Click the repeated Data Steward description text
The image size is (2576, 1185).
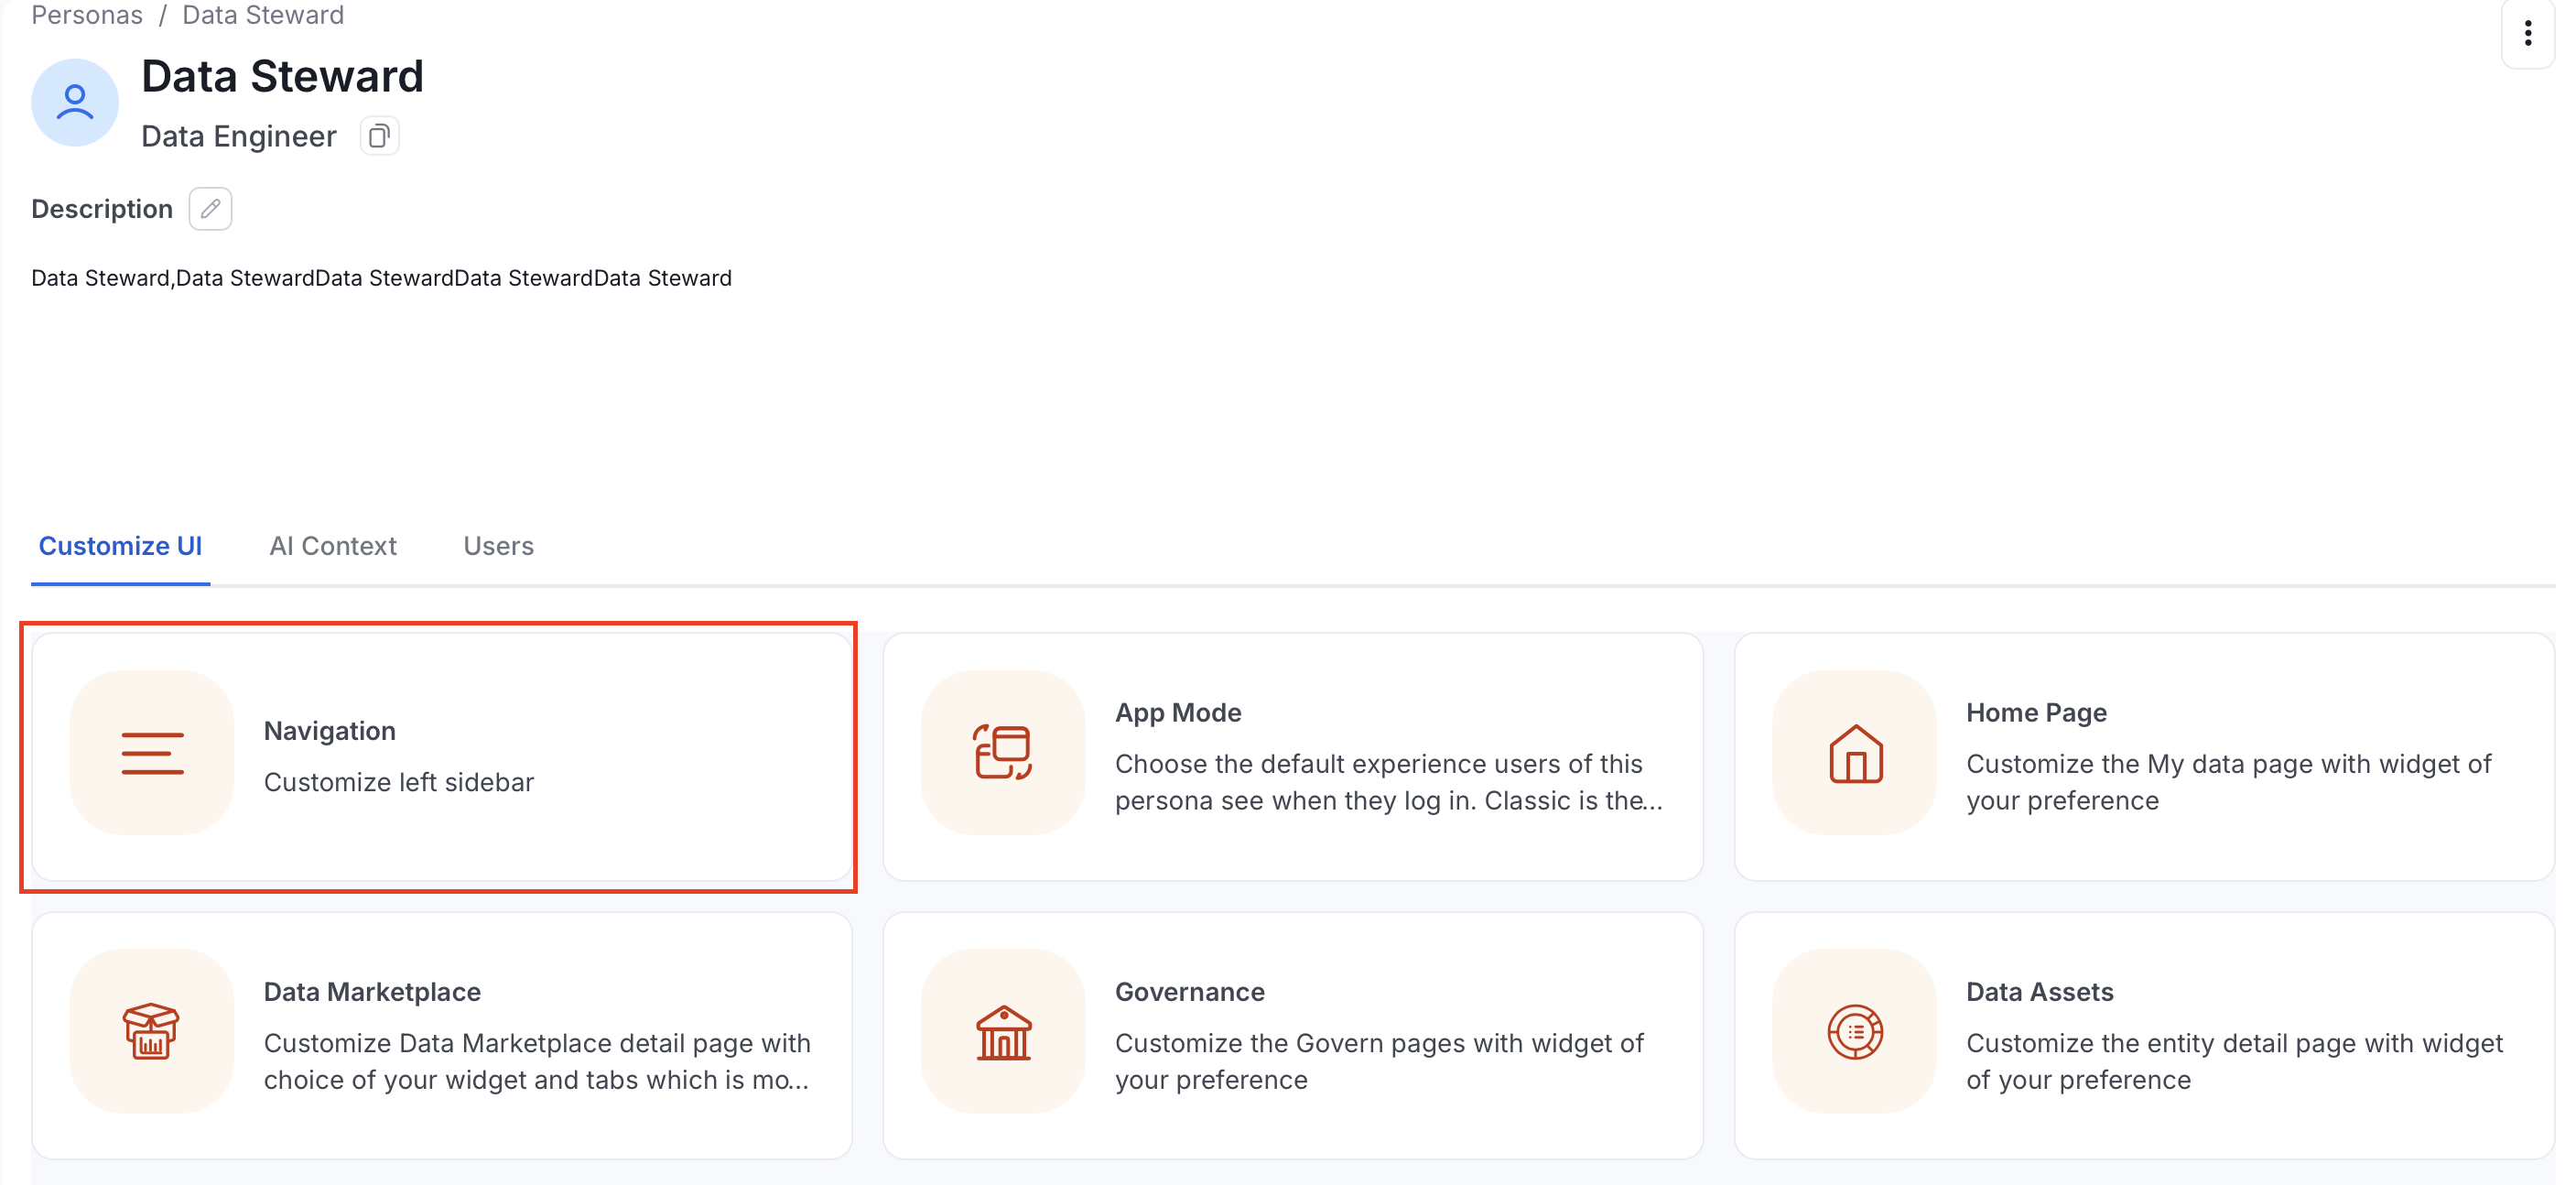(381, 278)
